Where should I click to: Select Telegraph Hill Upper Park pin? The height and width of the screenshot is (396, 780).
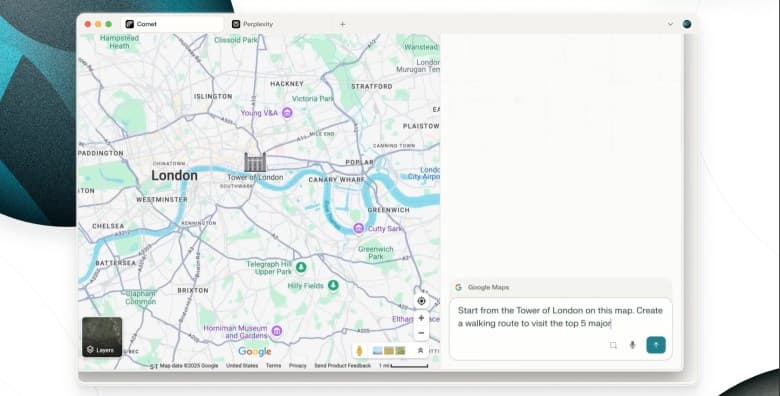(x=301, y=268)
